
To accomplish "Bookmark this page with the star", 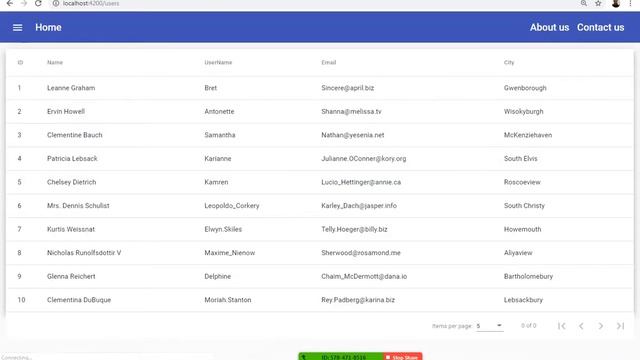I will coord(598,3).
